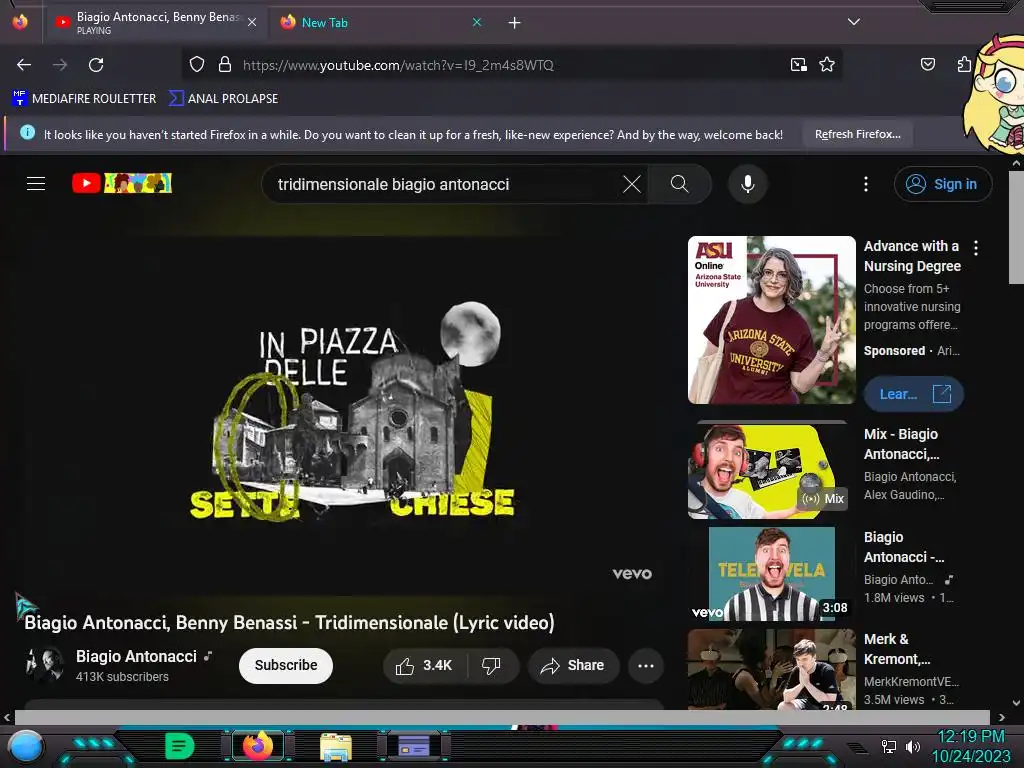Bookmark this page with the star icon
Screen dimensions: 1024x768
pos(827,64)
